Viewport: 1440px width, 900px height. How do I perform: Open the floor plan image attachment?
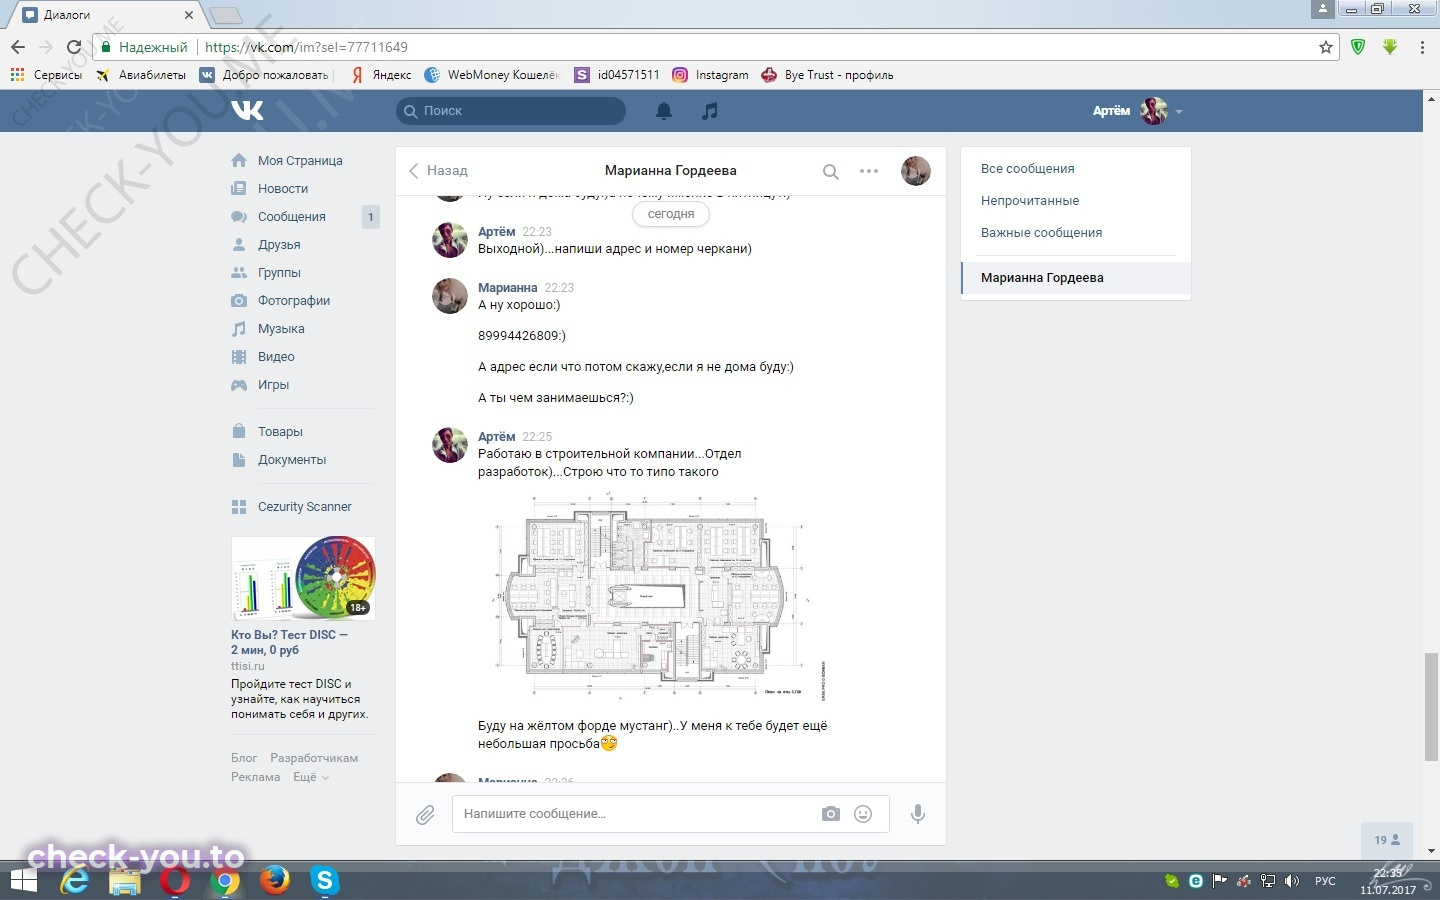coord(659,596)
